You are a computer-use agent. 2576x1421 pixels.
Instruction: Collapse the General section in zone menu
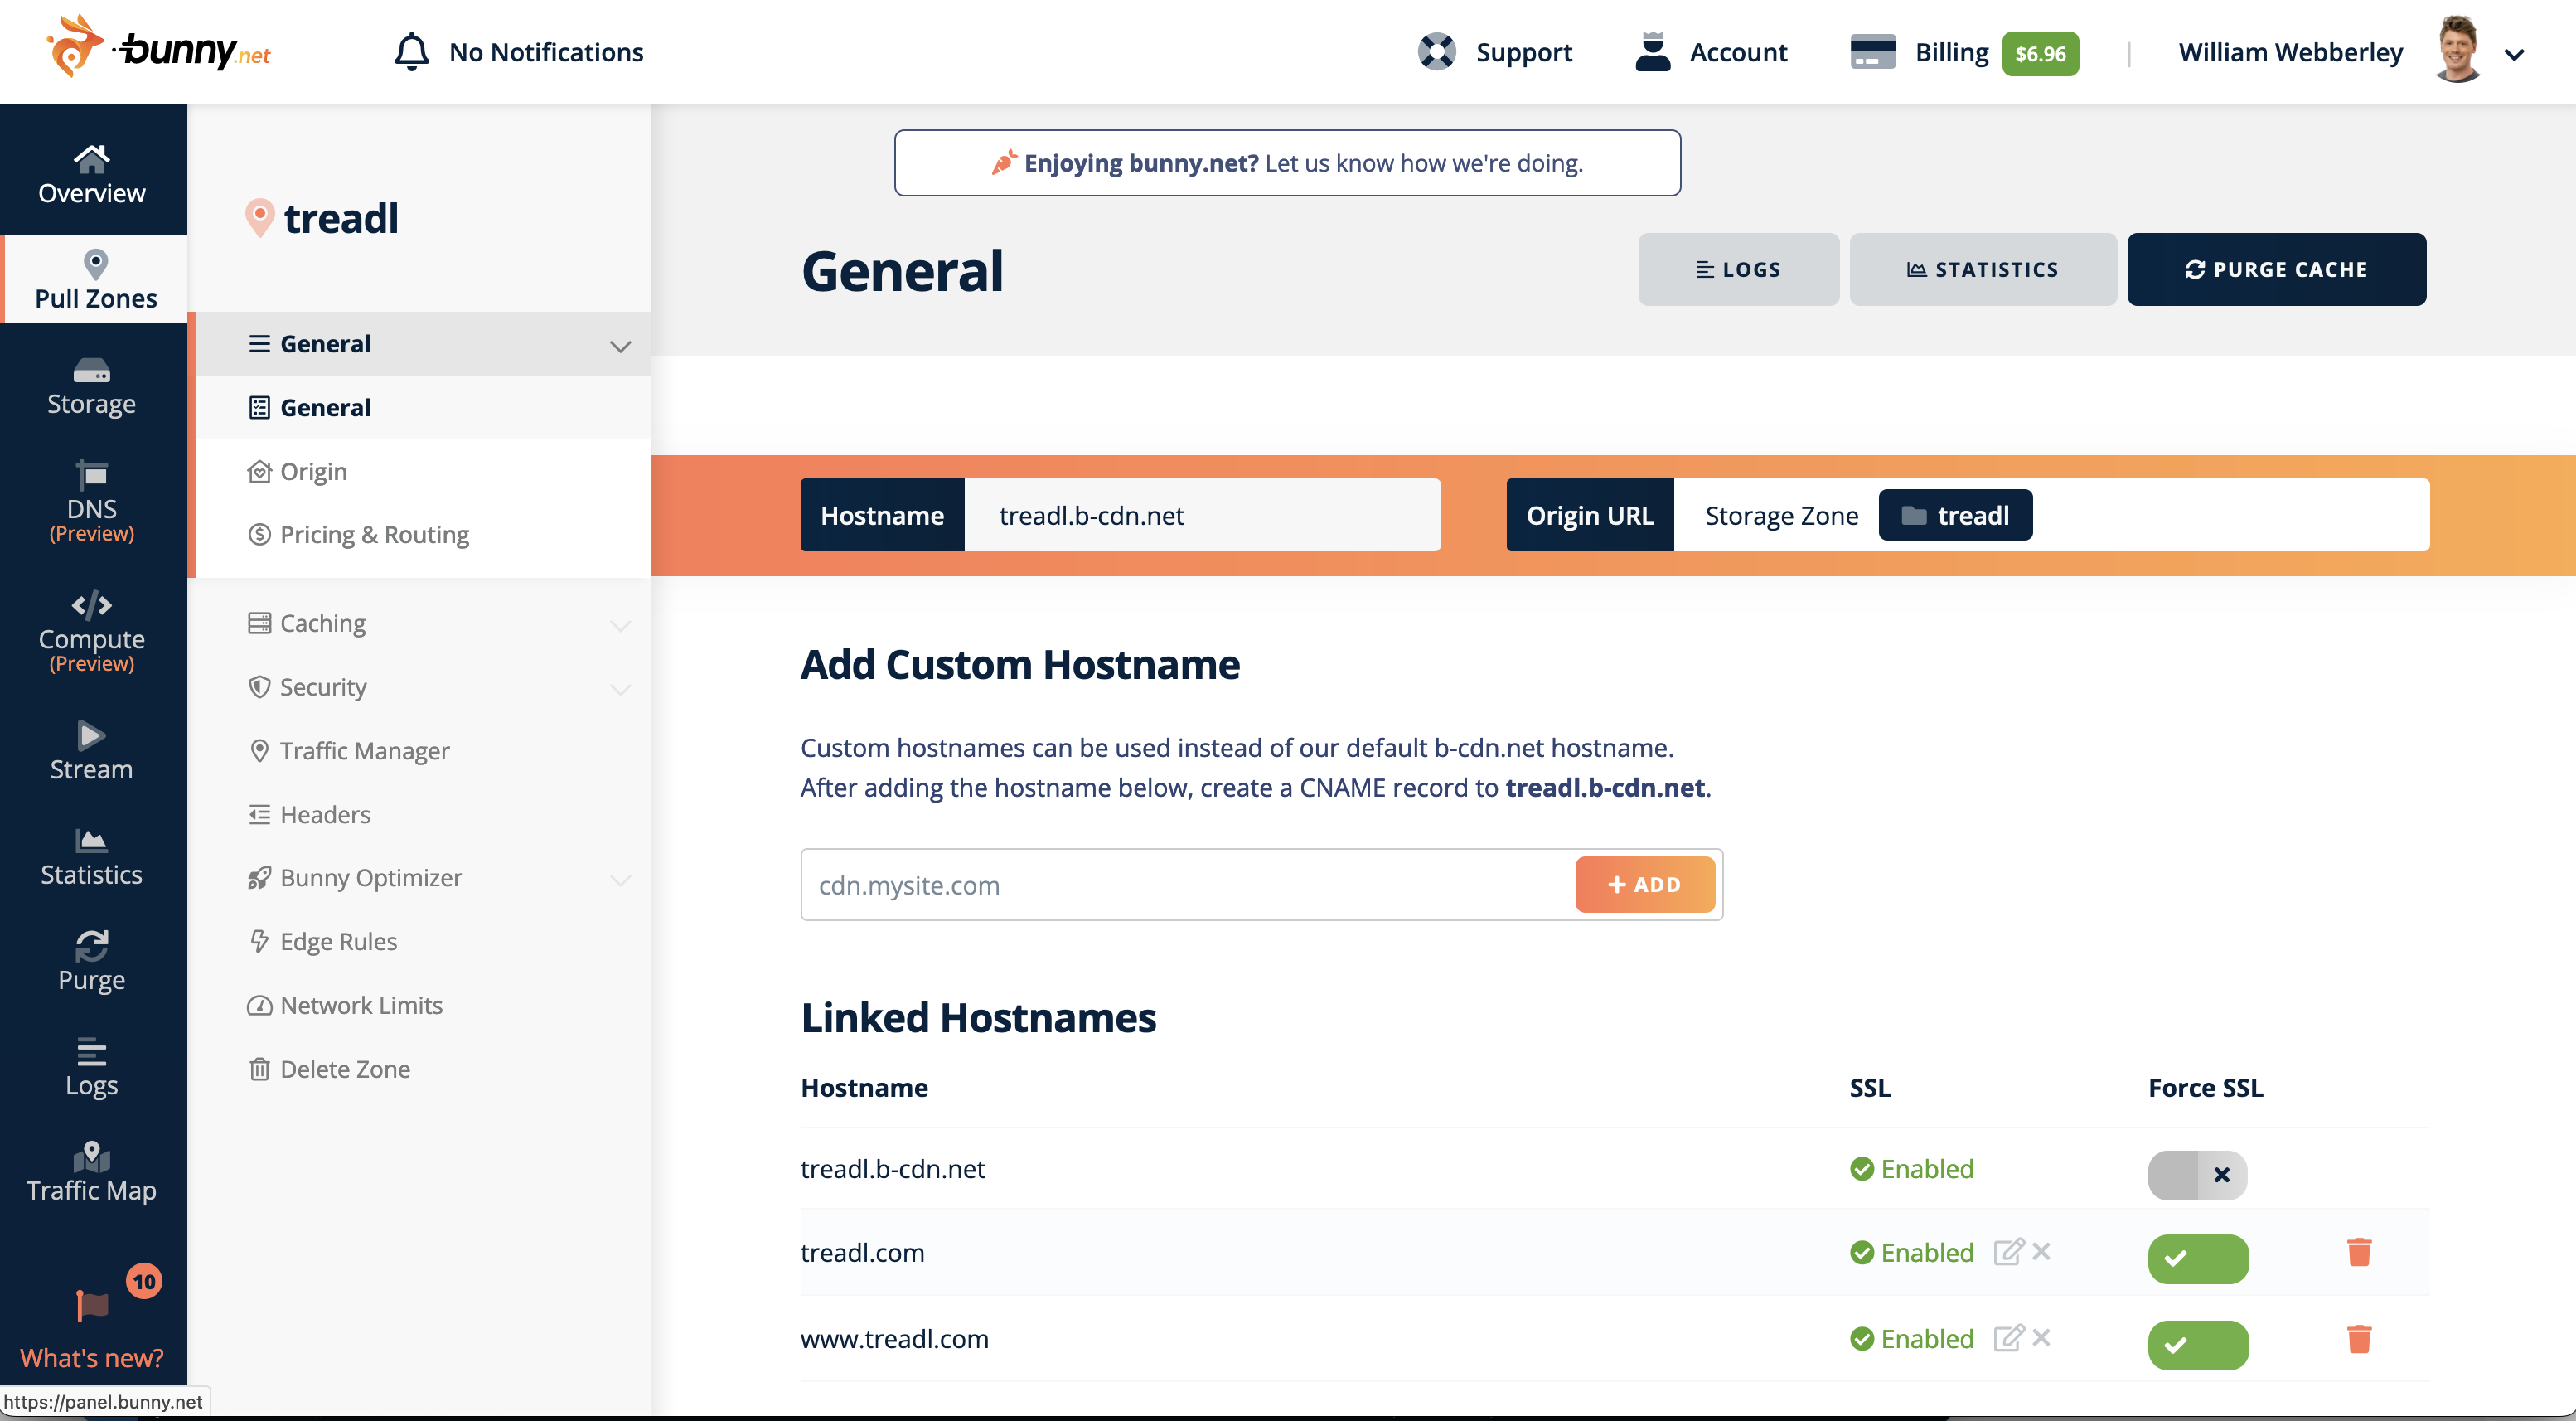(x=621, y=344)
